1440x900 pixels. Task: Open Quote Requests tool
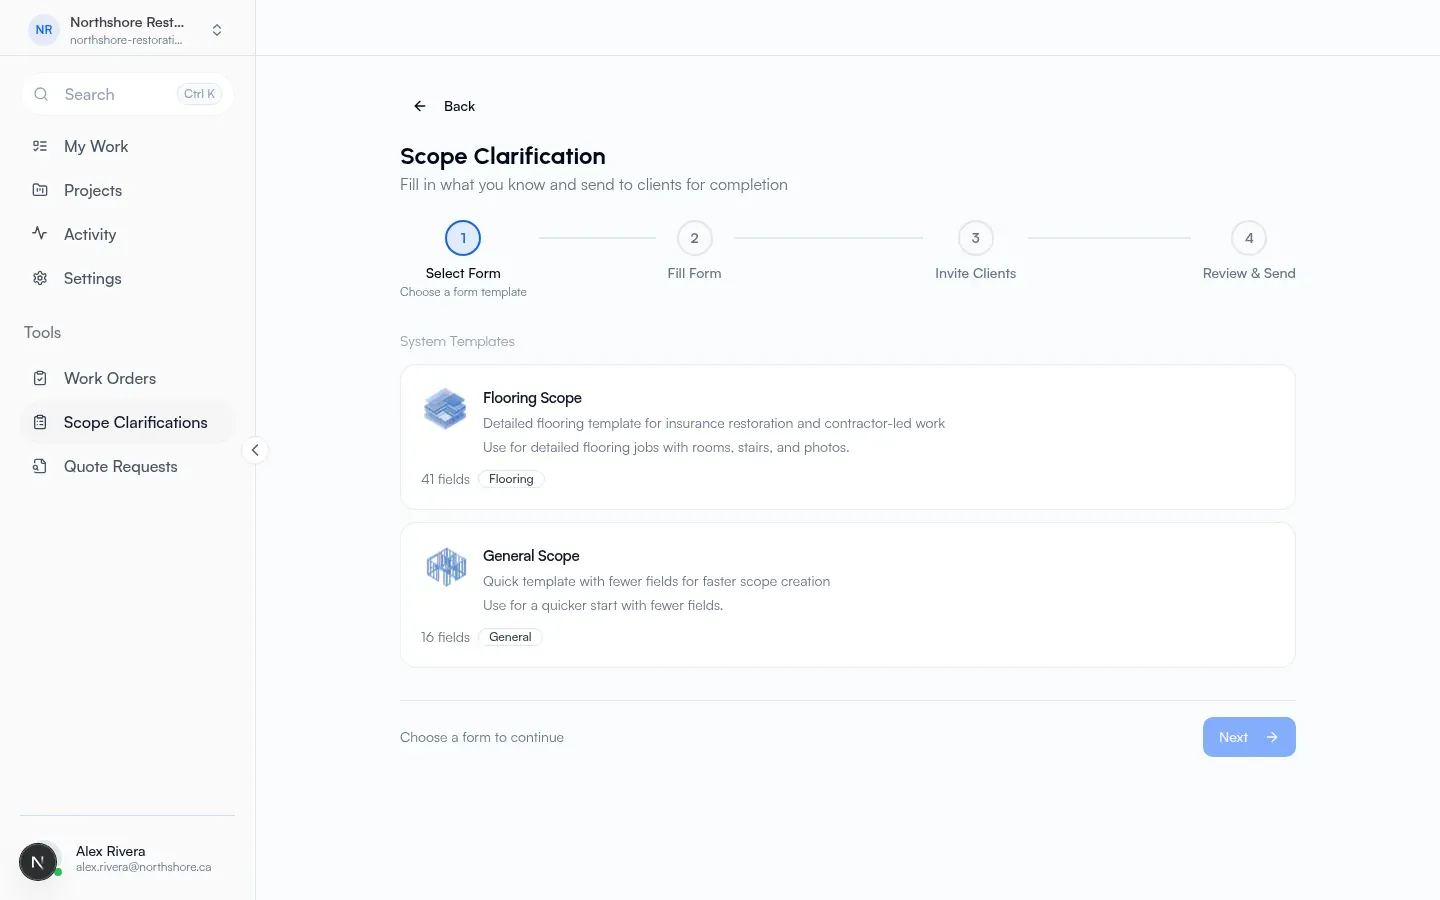pyautogui.click(x=127, y=466)
